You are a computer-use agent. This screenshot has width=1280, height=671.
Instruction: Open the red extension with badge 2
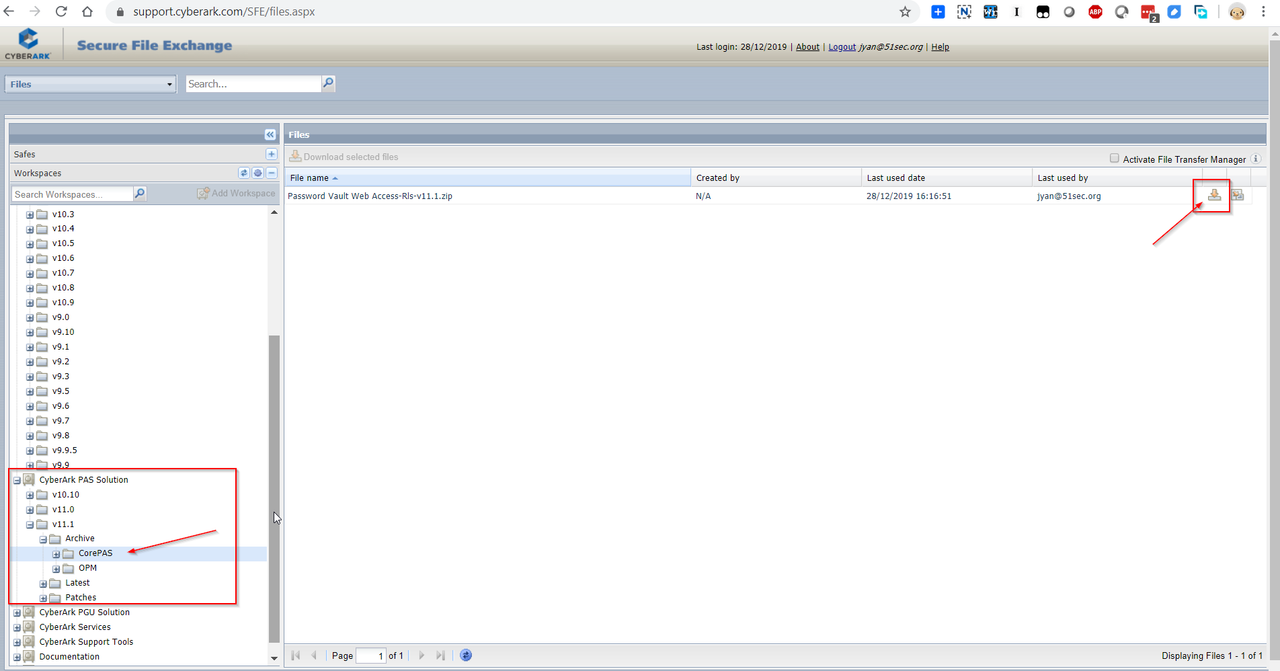(x=1149, y=13)
